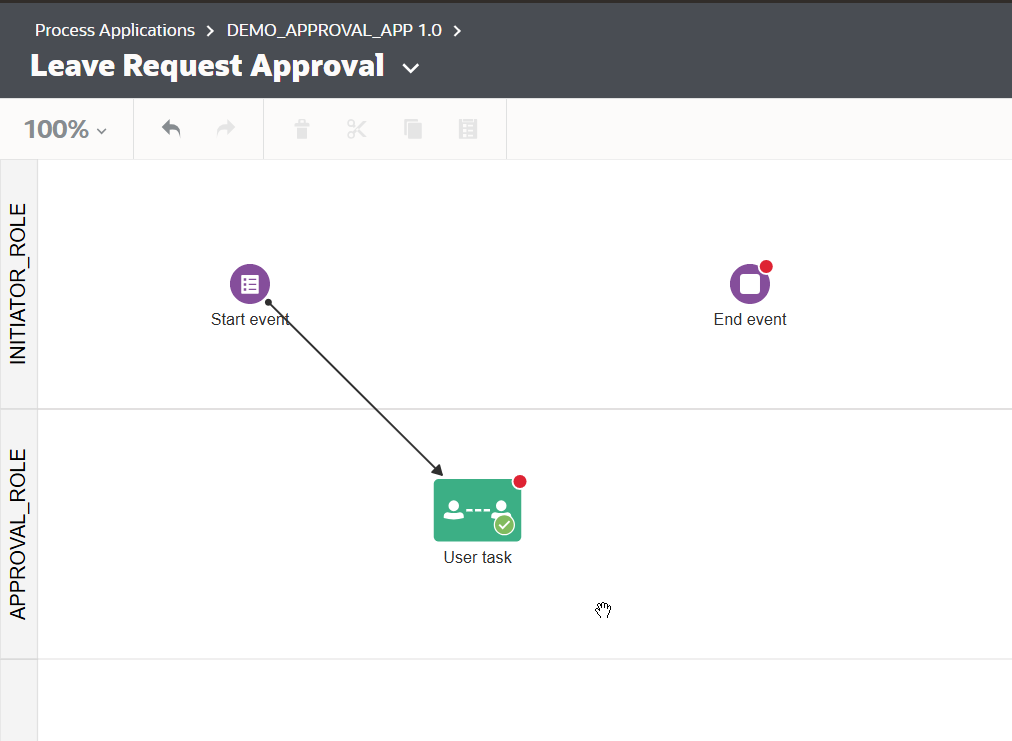Click the sequence flow arrowhead at User task
The height and width of the screenshot is (741, 1012).
point(437,471)
